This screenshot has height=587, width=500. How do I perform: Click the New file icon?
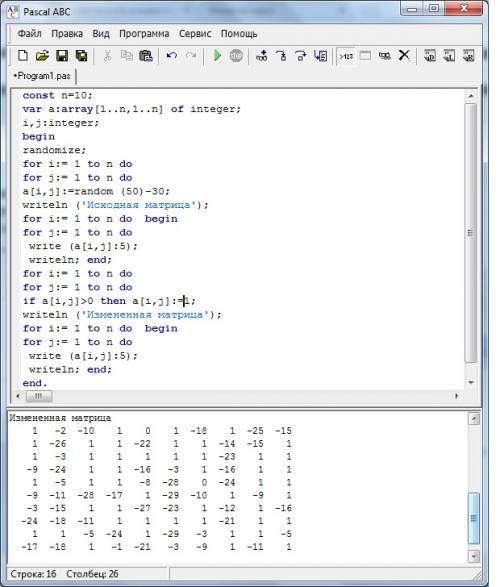click(x=23, y=56)
